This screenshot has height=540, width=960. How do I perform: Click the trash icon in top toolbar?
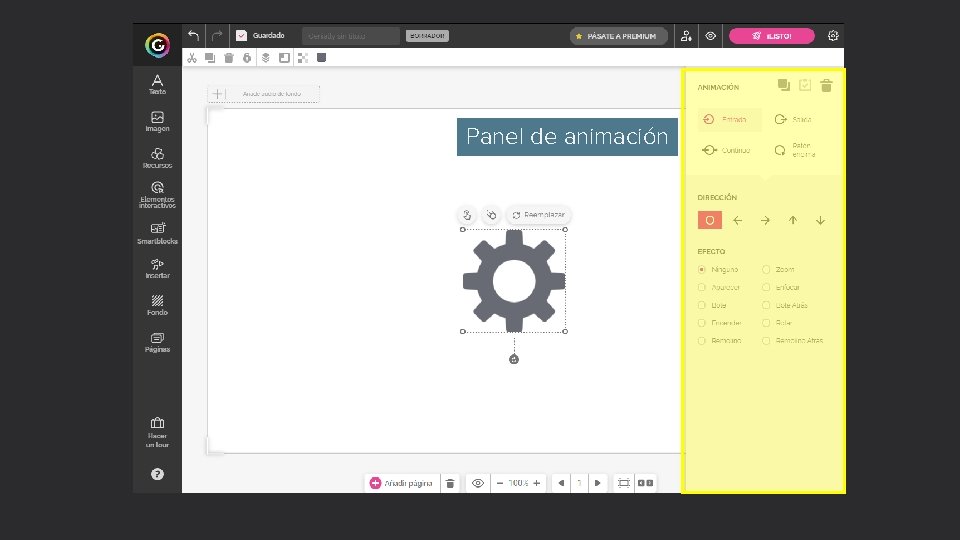[229, 58]
